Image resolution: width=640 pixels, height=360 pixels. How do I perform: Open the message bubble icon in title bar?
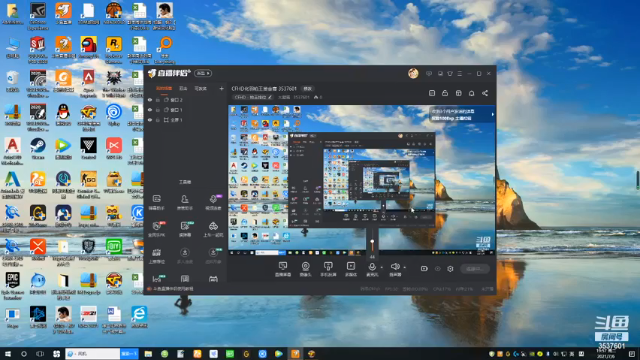(x=429, y=74)
